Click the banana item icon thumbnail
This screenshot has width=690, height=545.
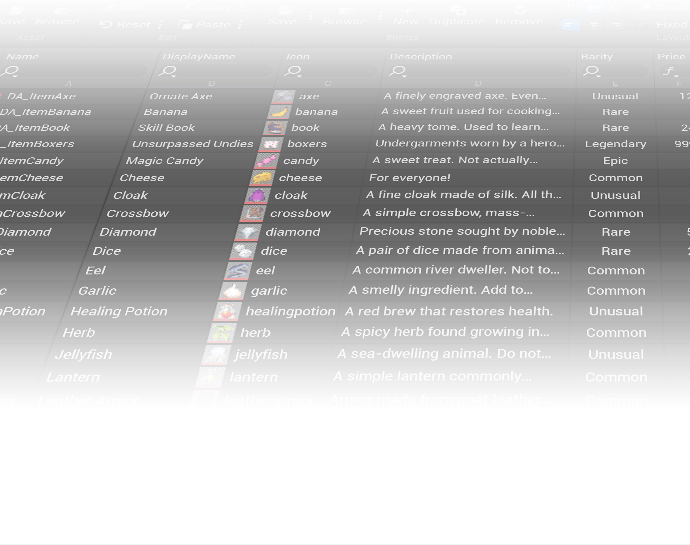pos(276,112)
